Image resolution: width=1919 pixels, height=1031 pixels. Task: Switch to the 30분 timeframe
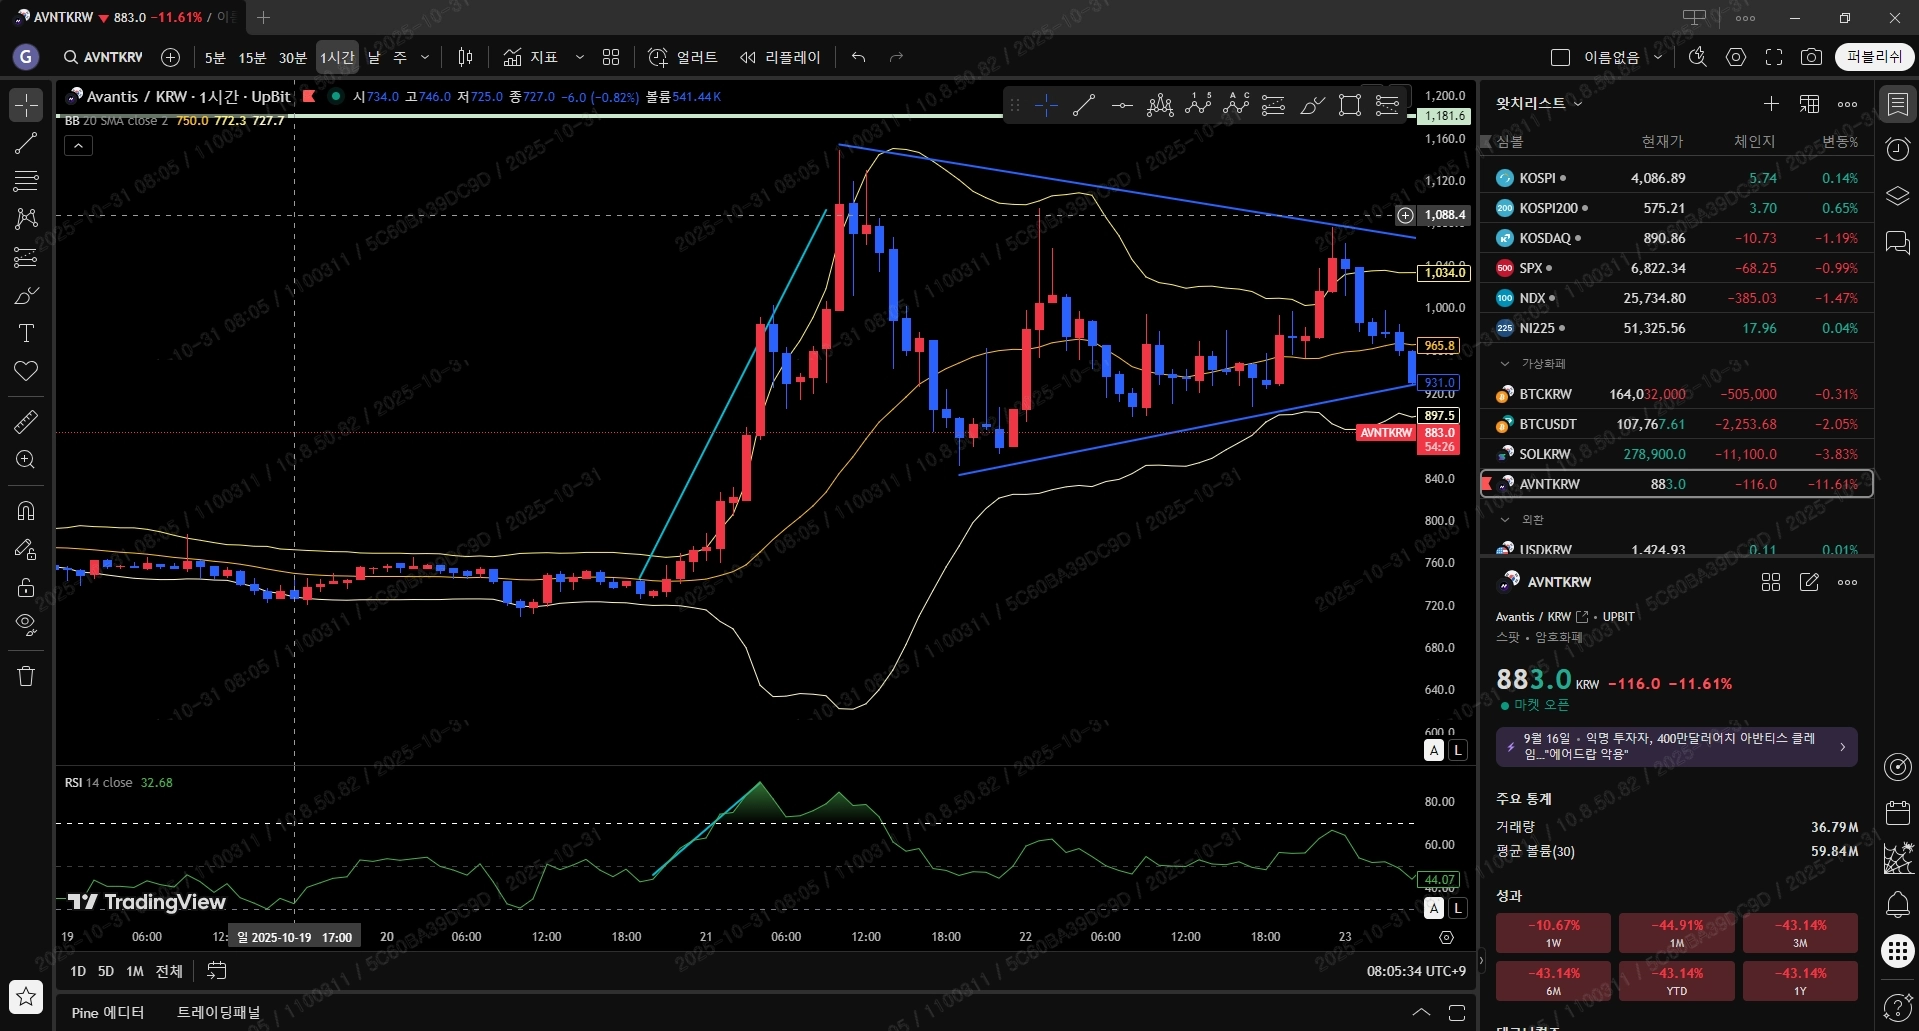coord(292,57)
